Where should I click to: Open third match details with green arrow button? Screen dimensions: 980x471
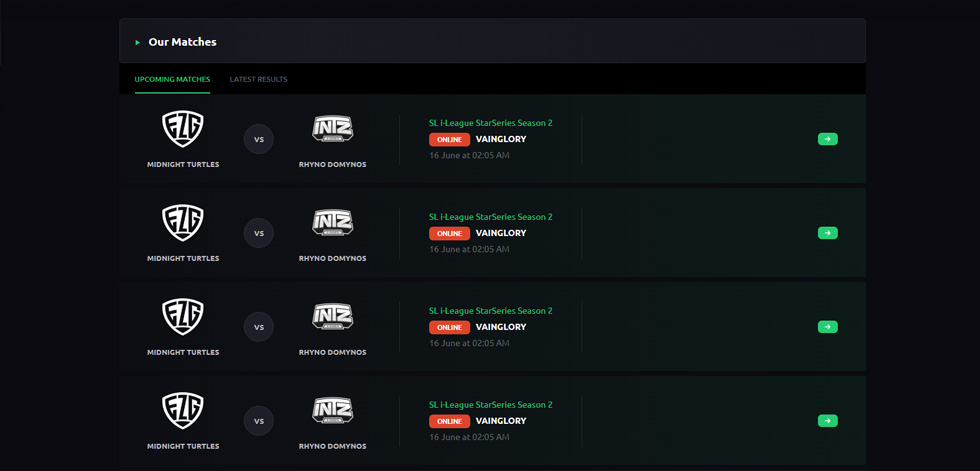click(828, 327)
